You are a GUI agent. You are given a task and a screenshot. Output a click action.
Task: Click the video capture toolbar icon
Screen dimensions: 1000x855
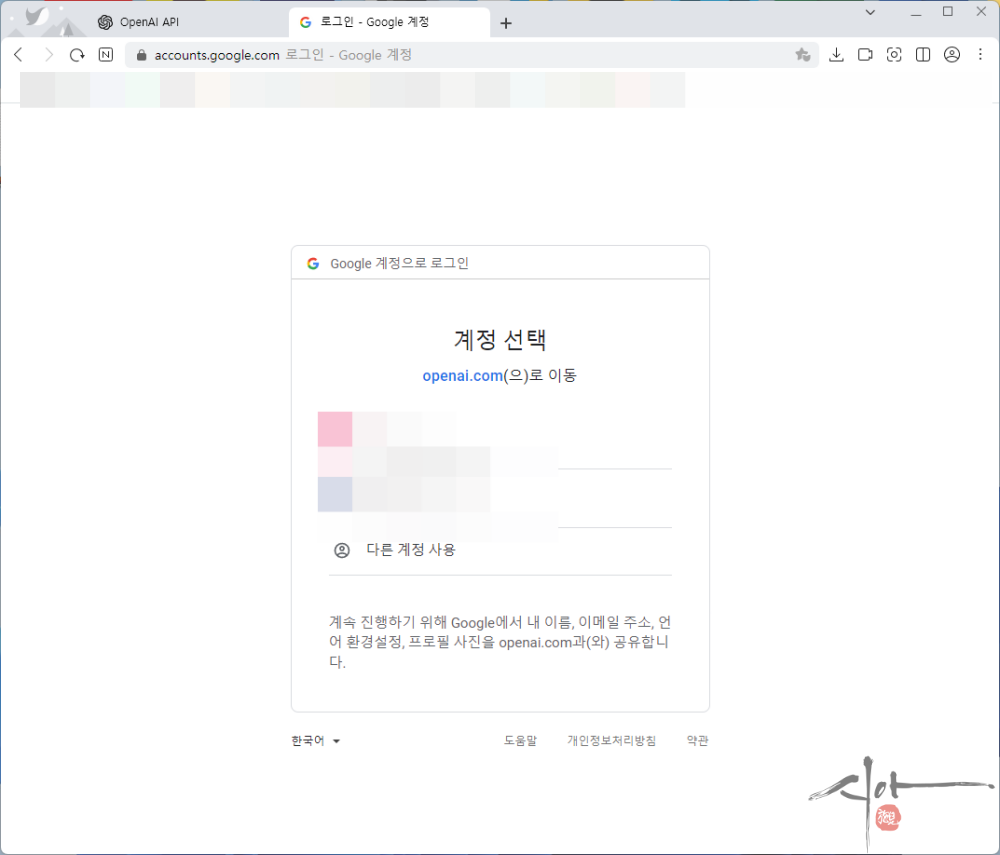coord(865,55)
